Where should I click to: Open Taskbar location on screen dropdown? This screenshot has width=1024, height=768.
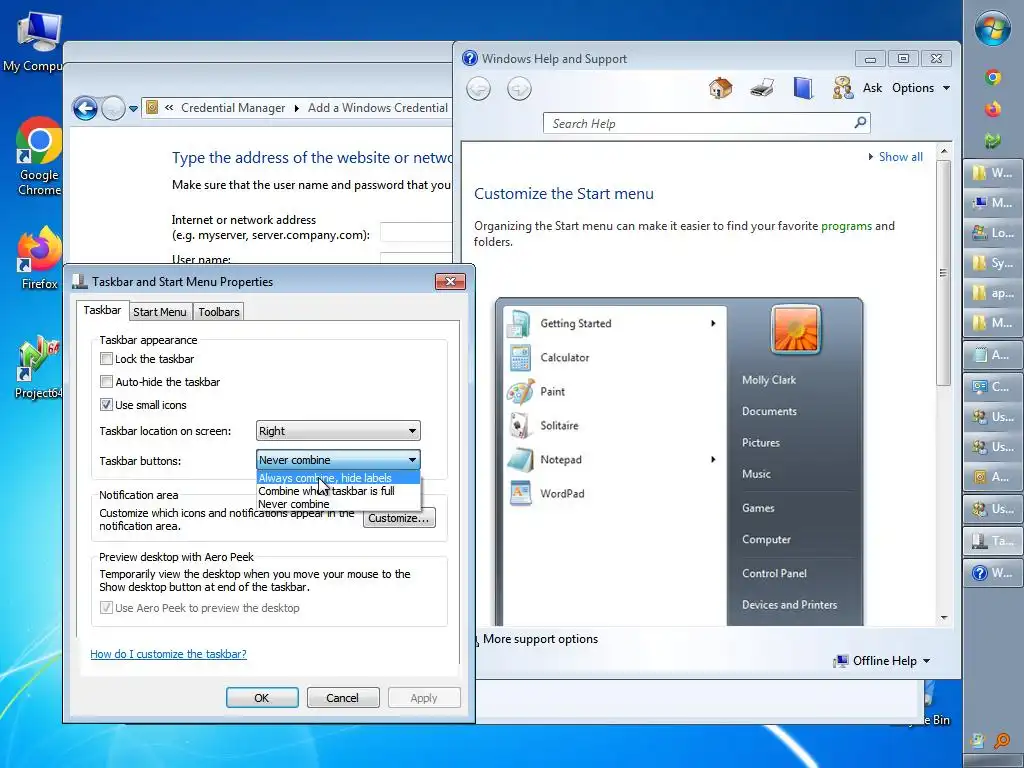[x=338, y=431]
